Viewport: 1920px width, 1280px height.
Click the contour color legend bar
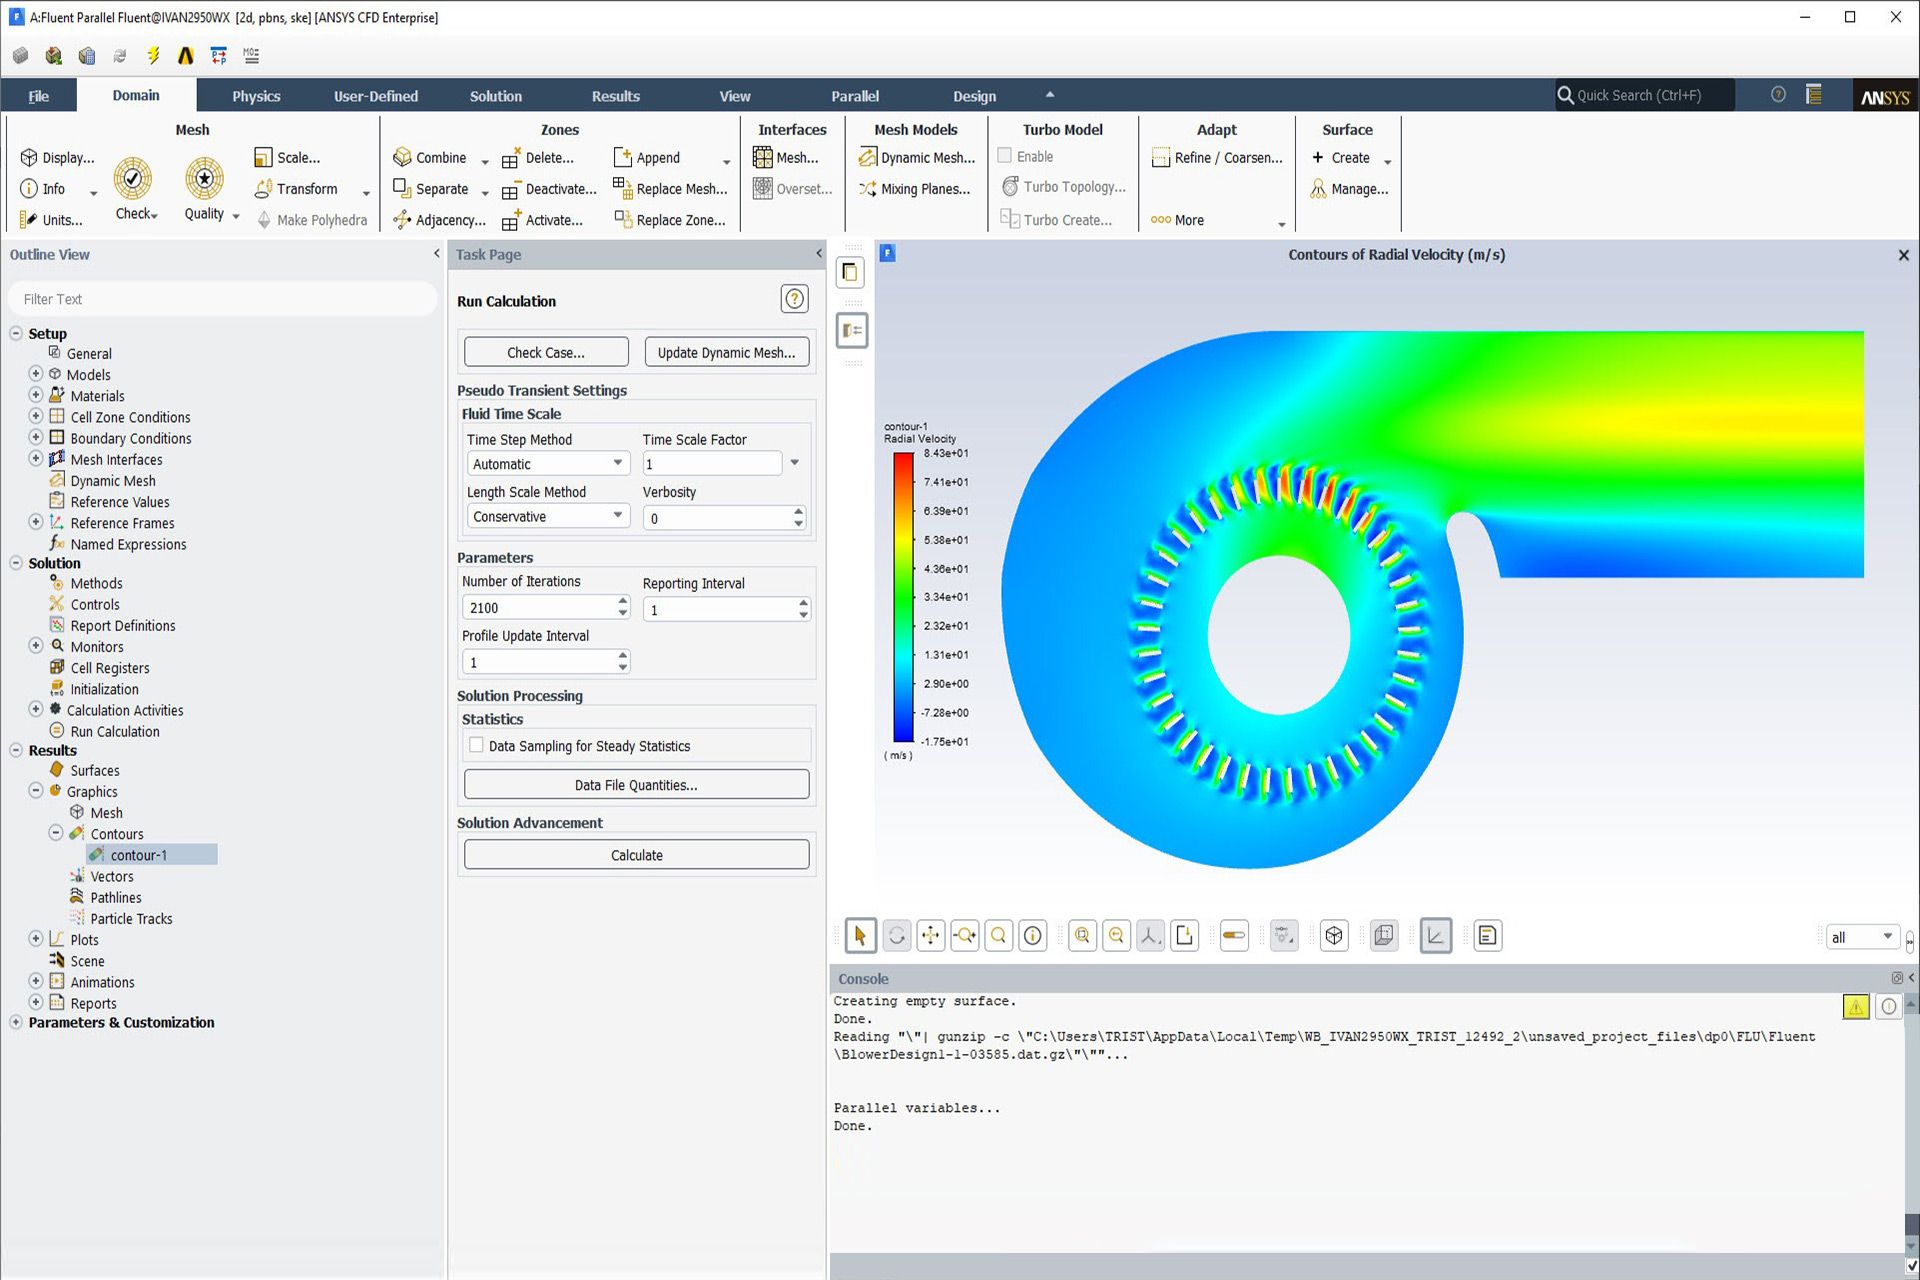coord(903,597)
